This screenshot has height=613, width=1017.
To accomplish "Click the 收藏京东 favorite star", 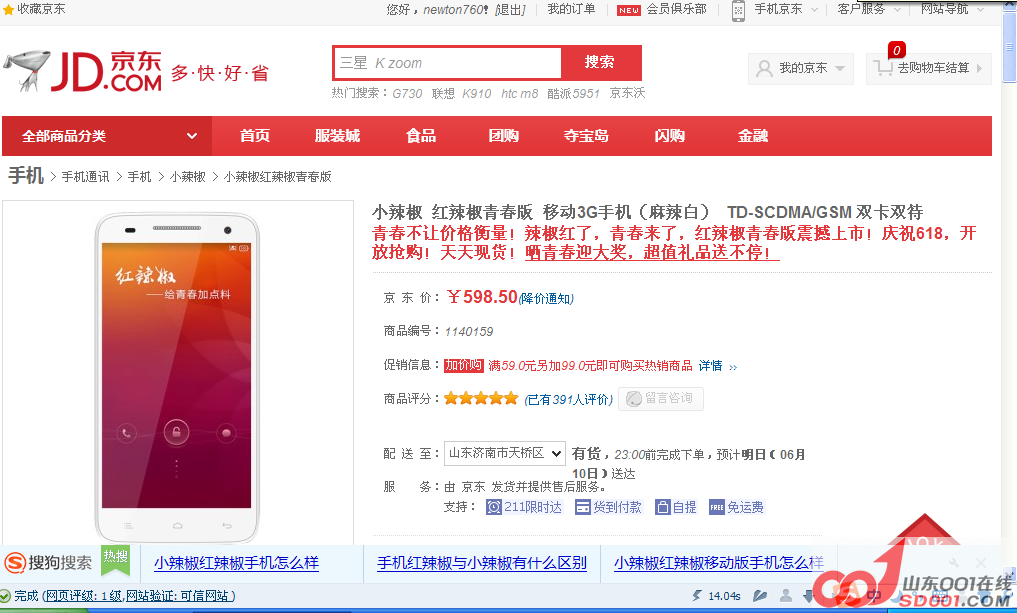I will tap(8, 9).
